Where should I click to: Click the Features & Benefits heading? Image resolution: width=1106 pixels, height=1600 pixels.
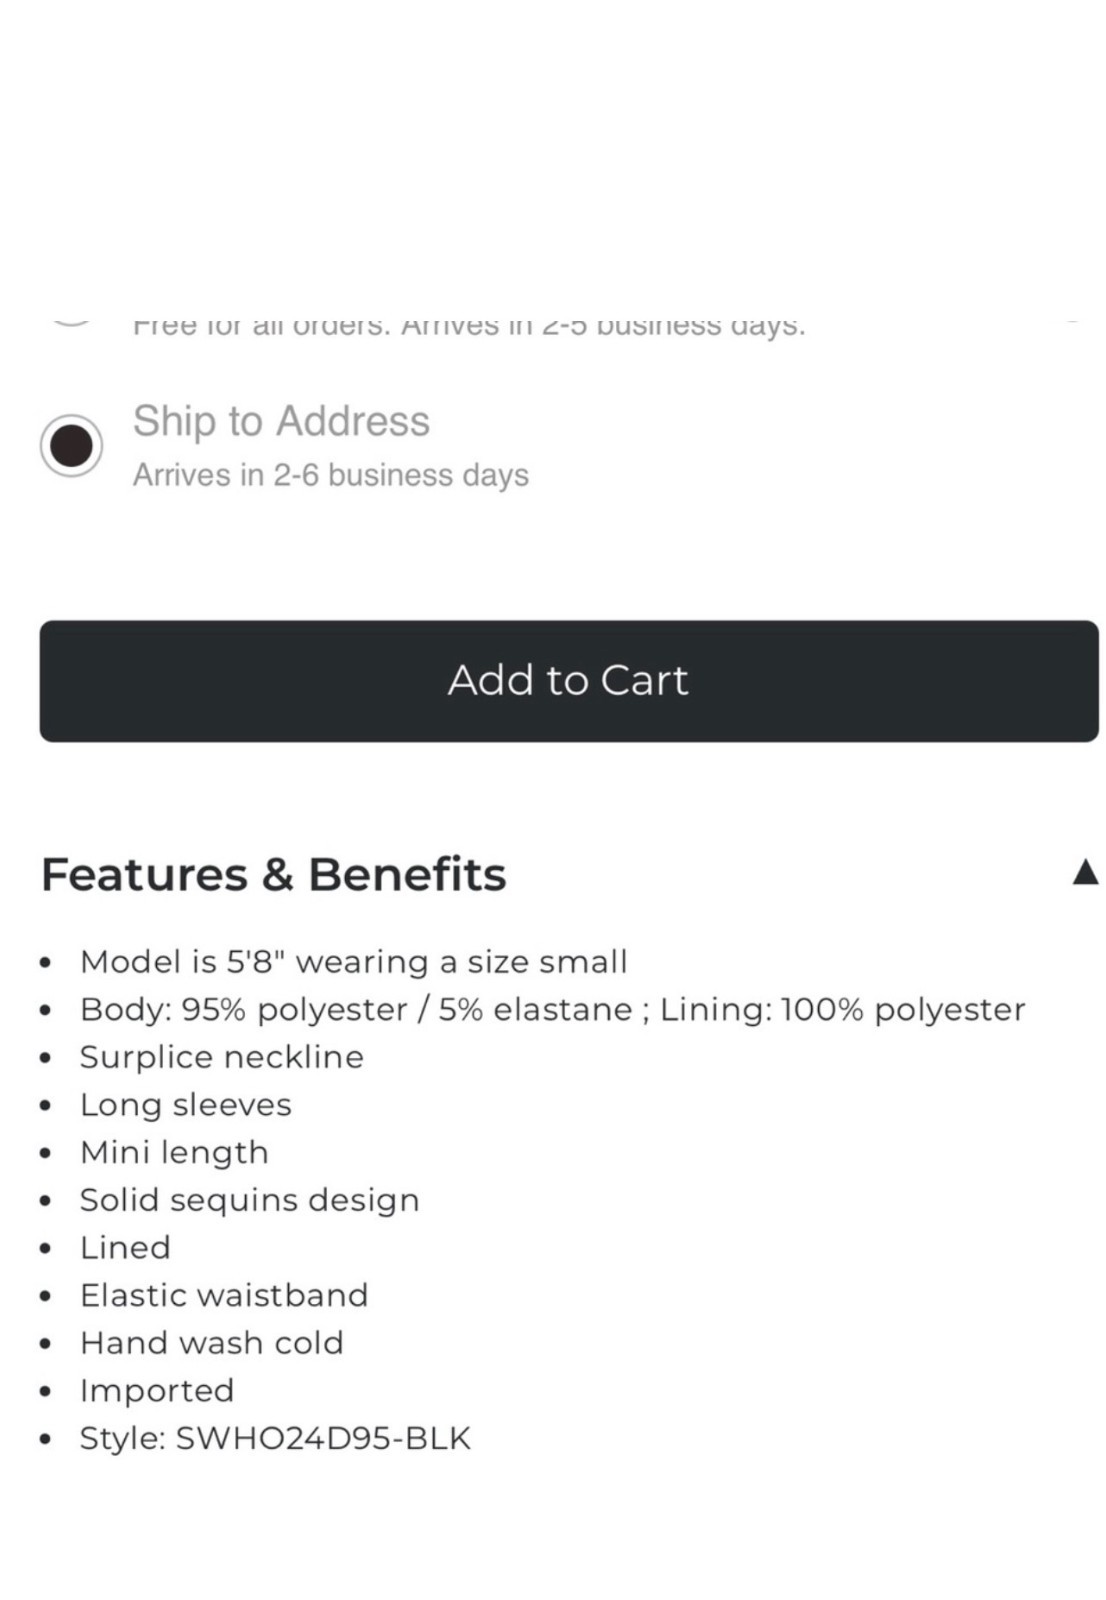pos(274,874)
